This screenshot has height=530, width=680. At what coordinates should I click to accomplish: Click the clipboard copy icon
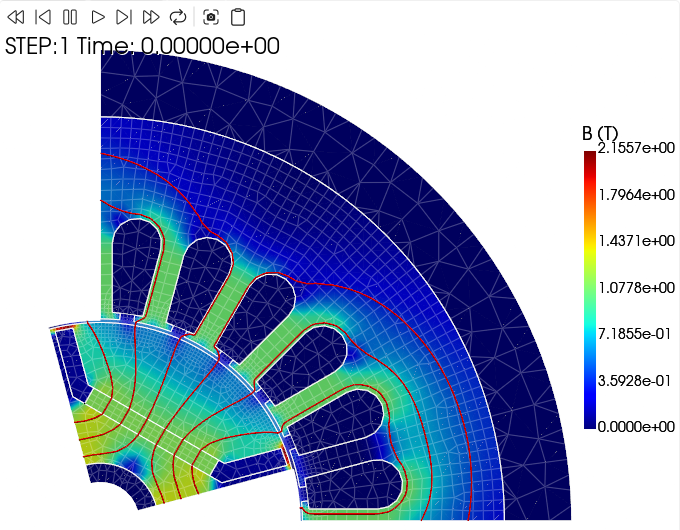coord(237,17)
